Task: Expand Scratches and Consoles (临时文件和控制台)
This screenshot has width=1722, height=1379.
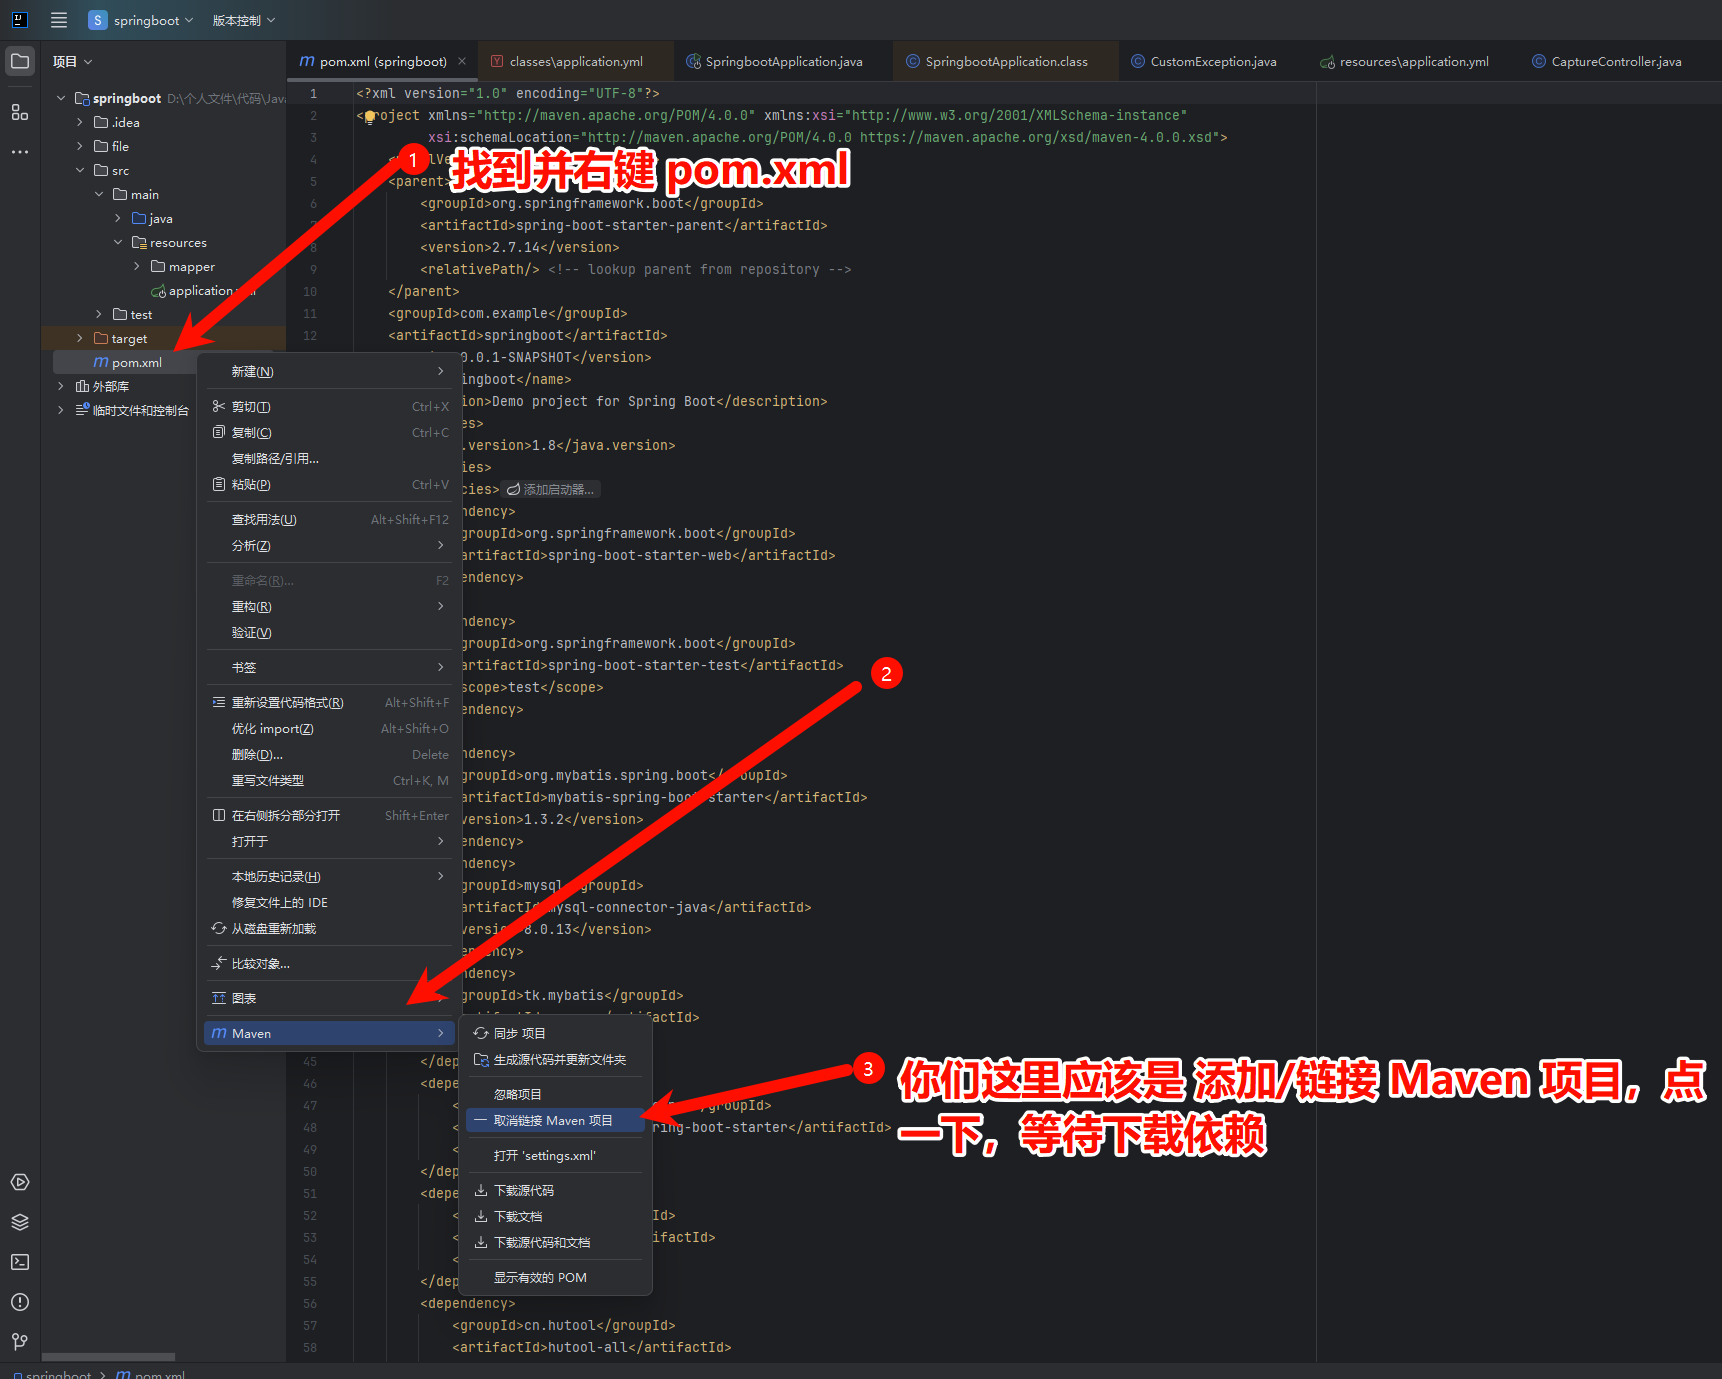Action: (61, 410)
